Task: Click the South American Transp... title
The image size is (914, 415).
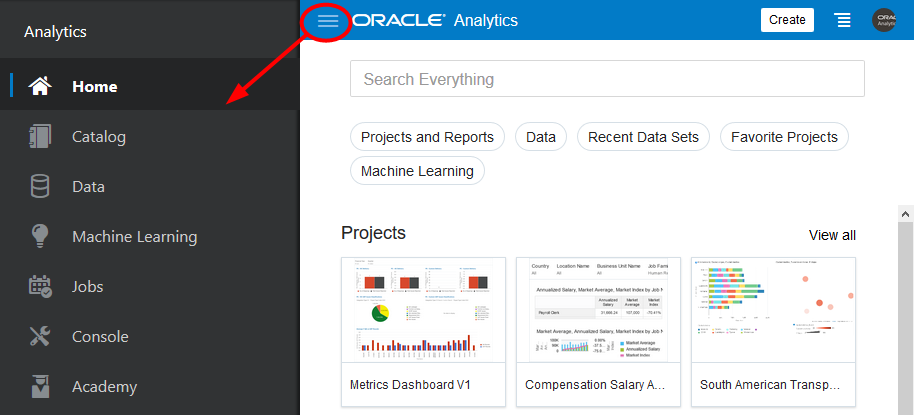Action: [770, 385]
